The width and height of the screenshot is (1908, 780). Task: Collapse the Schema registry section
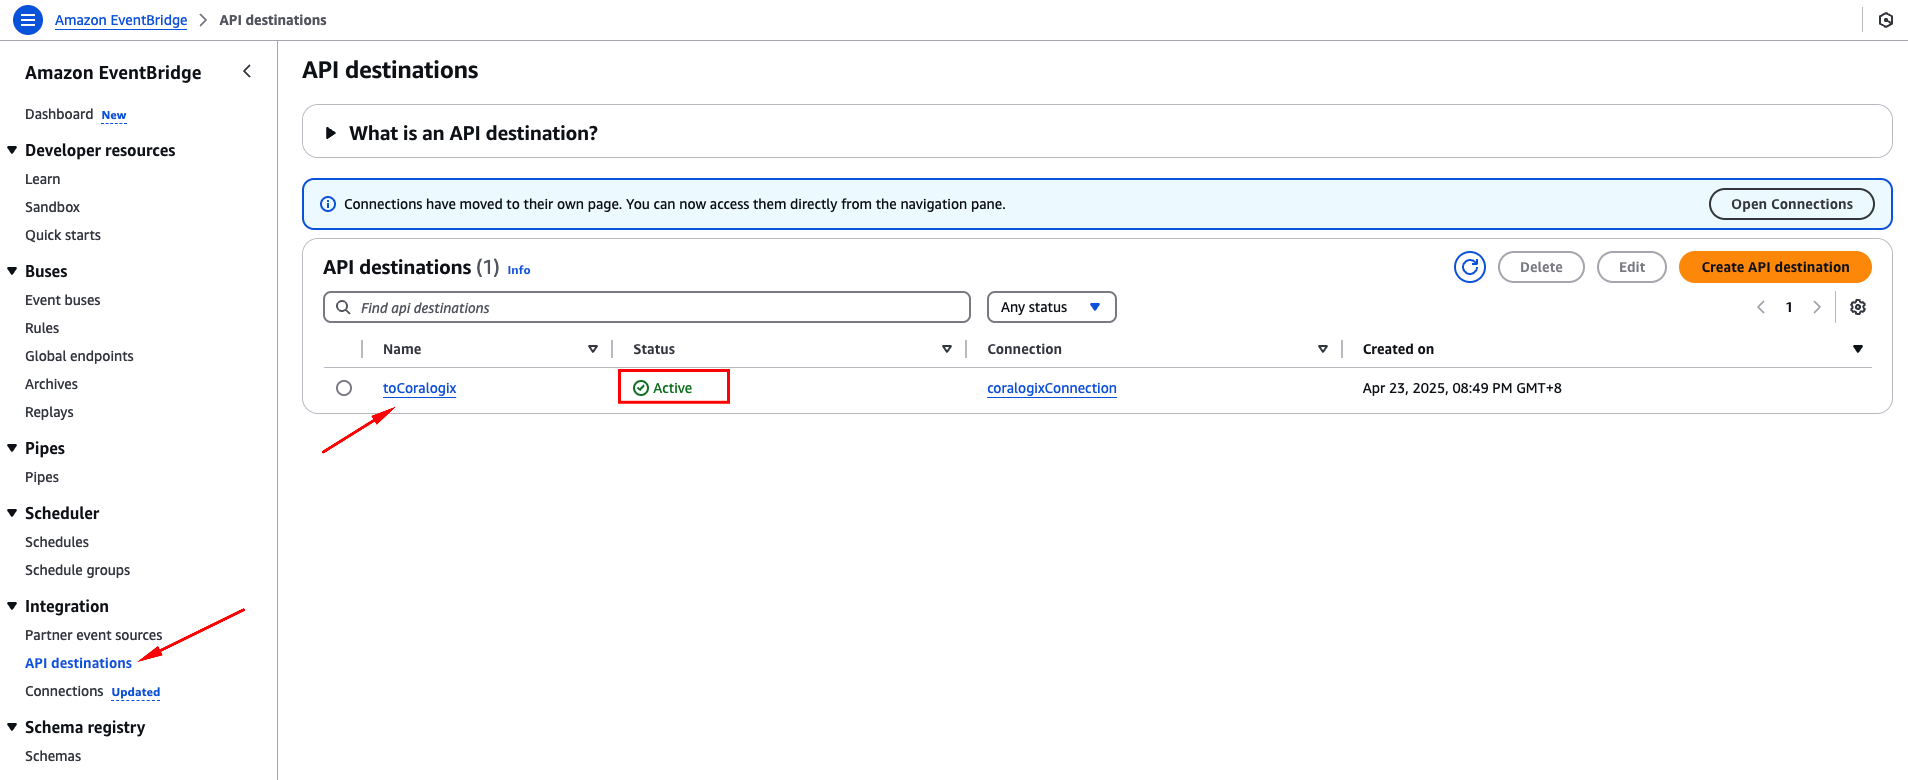12,727
